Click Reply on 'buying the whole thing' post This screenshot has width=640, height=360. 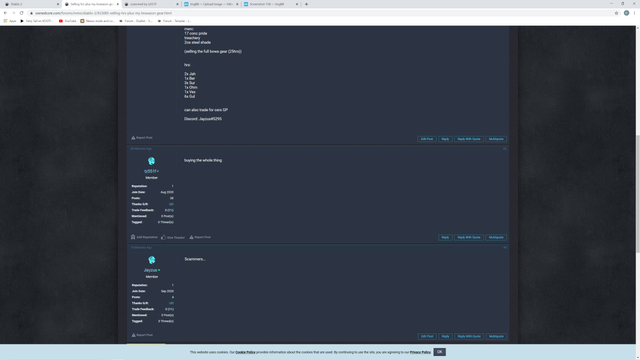[x=445, y=238]
